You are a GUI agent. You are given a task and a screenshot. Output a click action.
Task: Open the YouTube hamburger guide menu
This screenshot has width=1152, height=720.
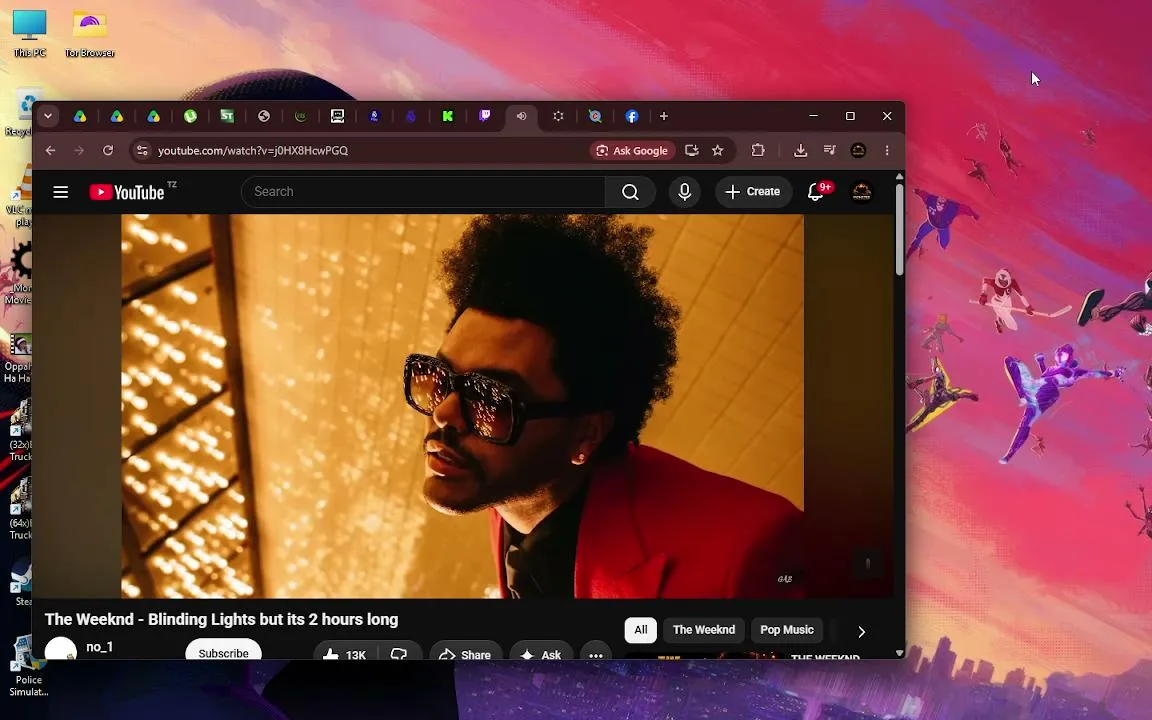61,192
